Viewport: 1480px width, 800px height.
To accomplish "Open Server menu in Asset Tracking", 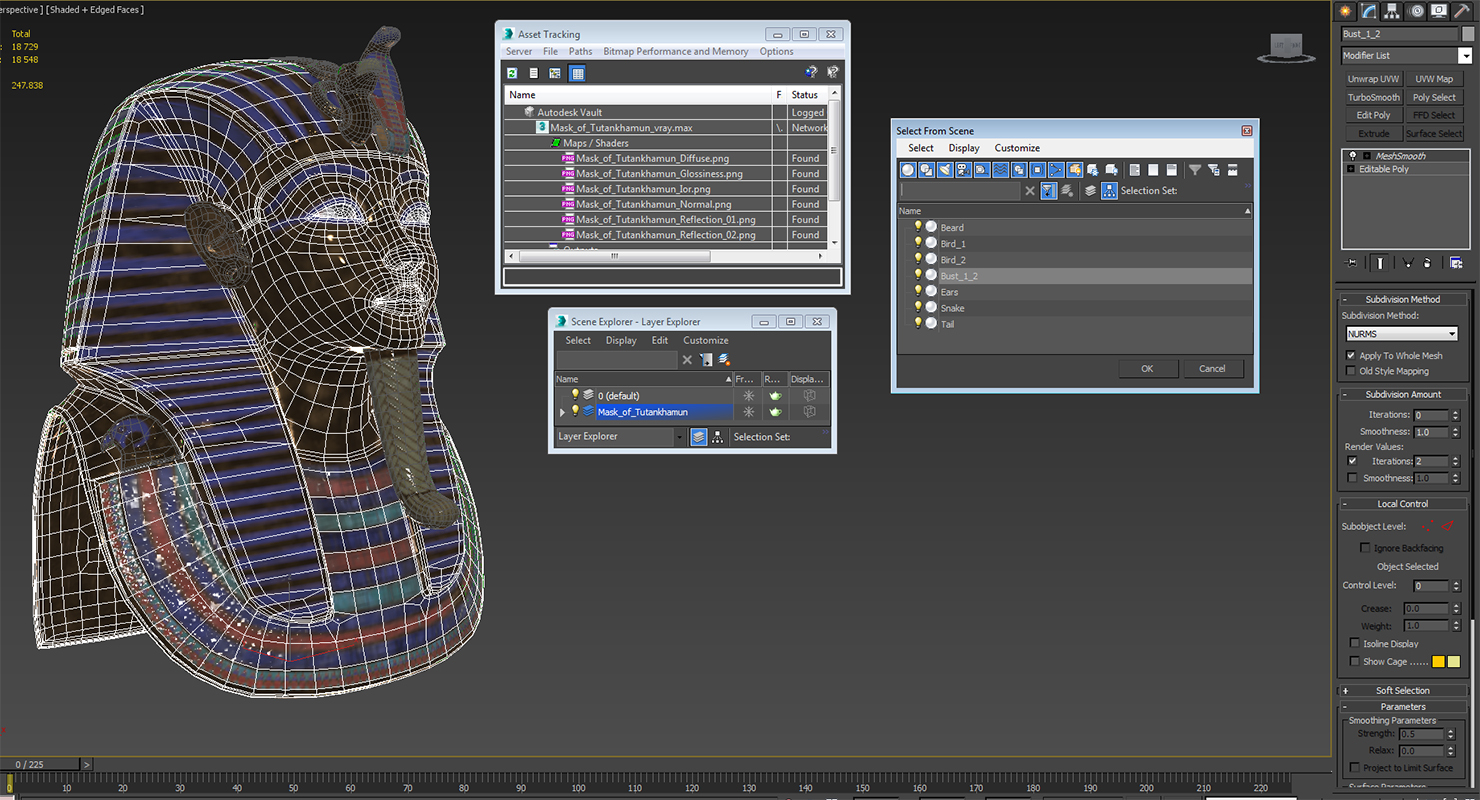I will pos(519,52).
